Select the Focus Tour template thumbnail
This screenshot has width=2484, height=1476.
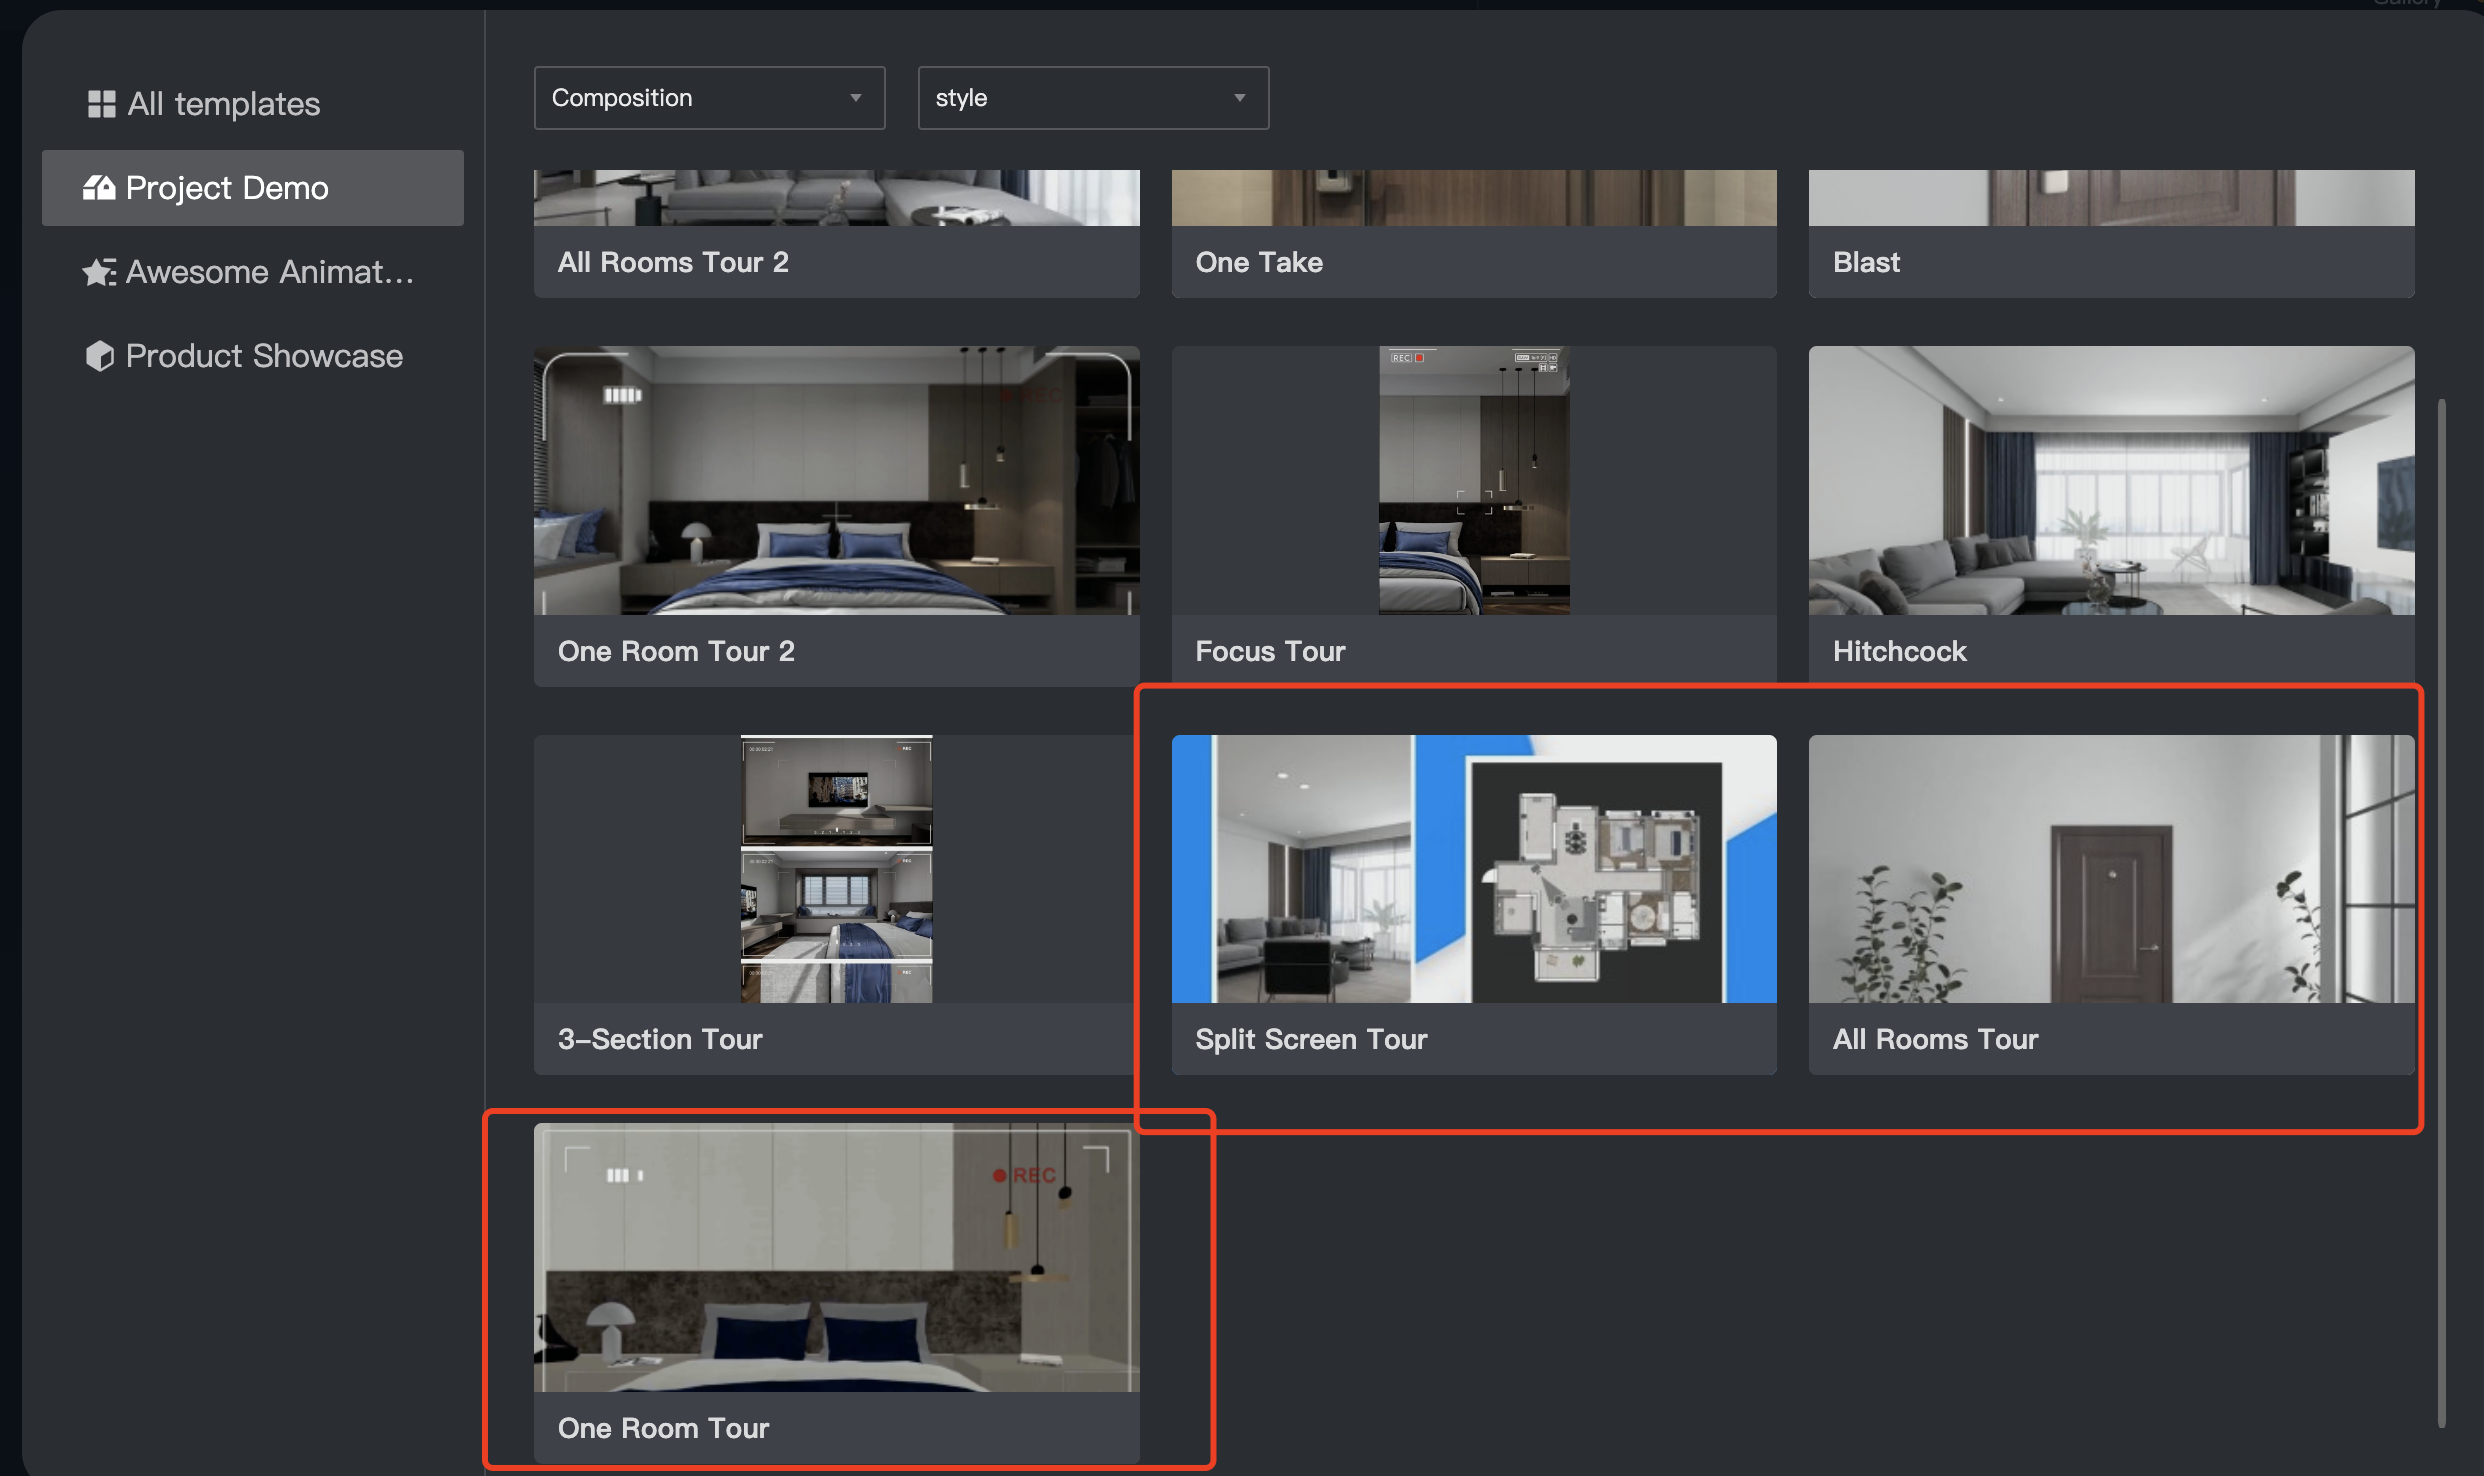[x=1473, y=480]
